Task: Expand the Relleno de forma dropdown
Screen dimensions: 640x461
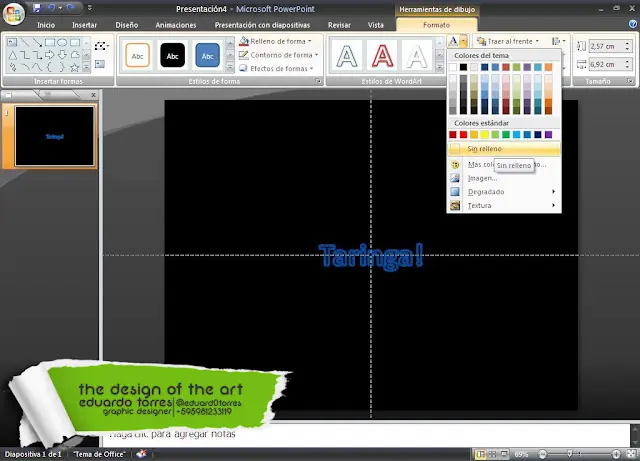Action: tap(279, 41)
